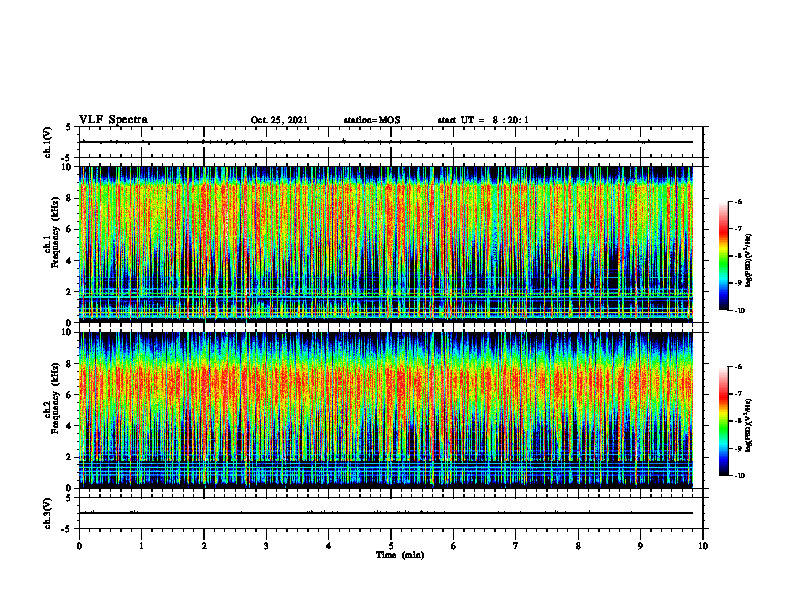This screenshot has width=792, height=612.
Task: Click time axis tick label "6"
Action: (454, 546)
